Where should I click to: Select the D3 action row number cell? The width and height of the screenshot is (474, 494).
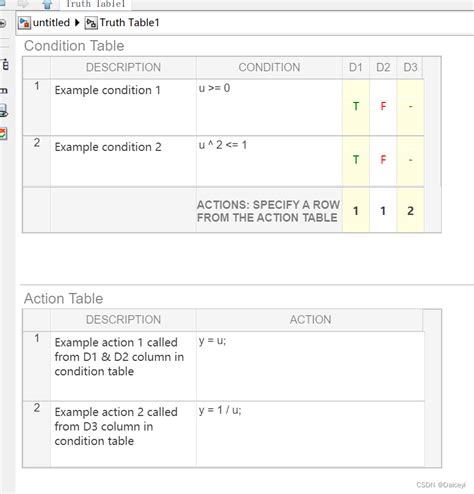(x=410, y=211)
